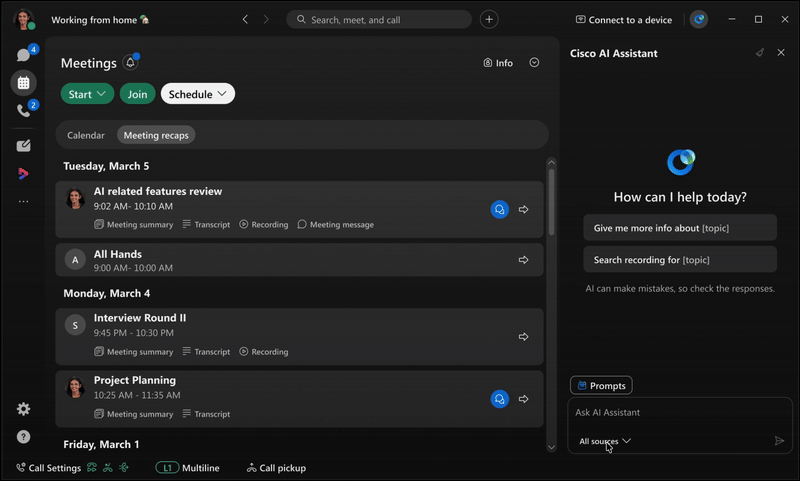This screenshot has height=481, width=800.
Task: Share the All Hands meeting recap
Action: [523, 260]
